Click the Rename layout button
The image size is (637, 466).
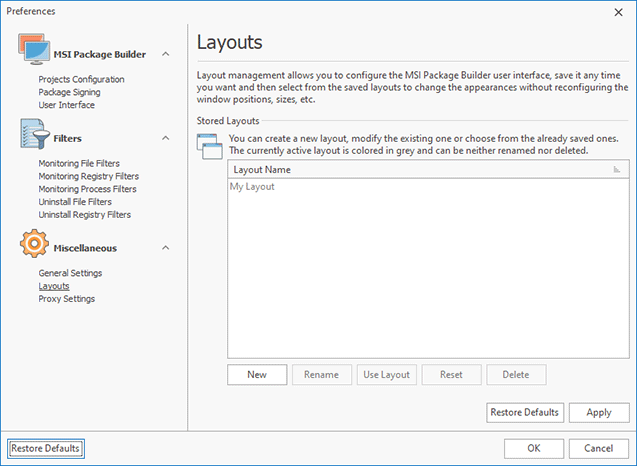(322, 375)
